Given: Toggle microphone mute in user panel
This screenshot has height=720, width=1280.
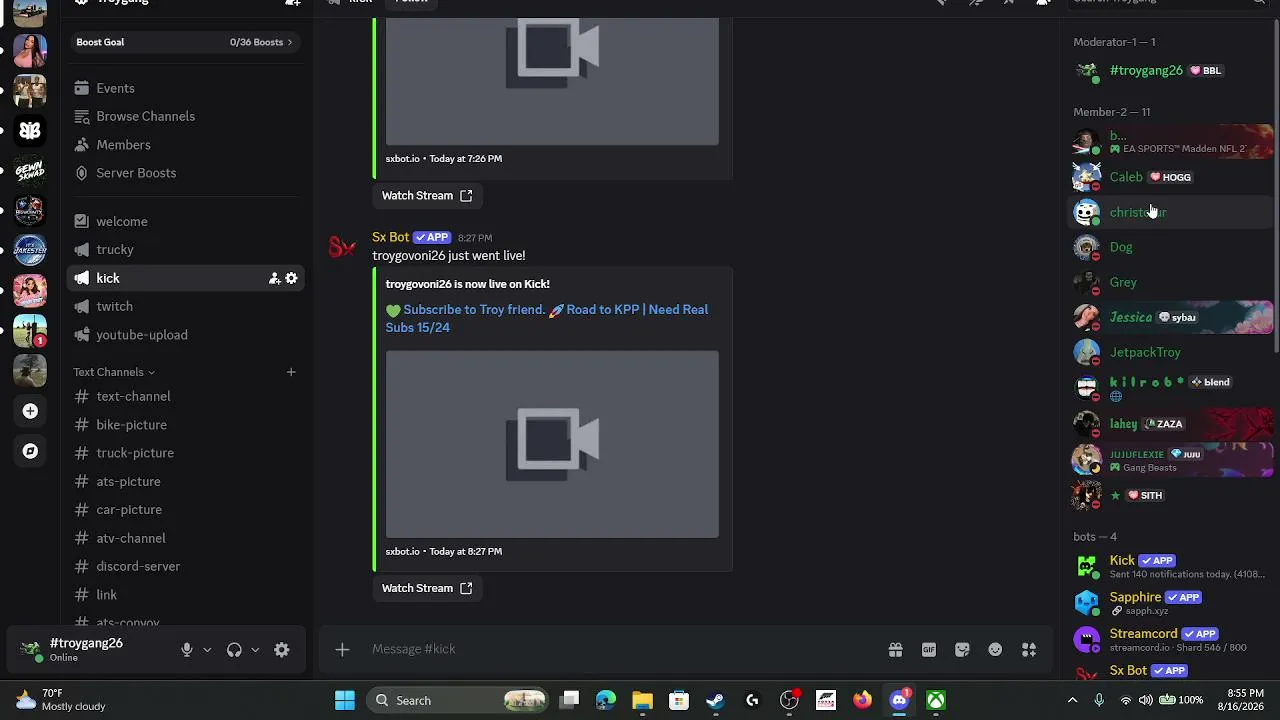Looking at the screenshot, I should click(x=187, y=650).
